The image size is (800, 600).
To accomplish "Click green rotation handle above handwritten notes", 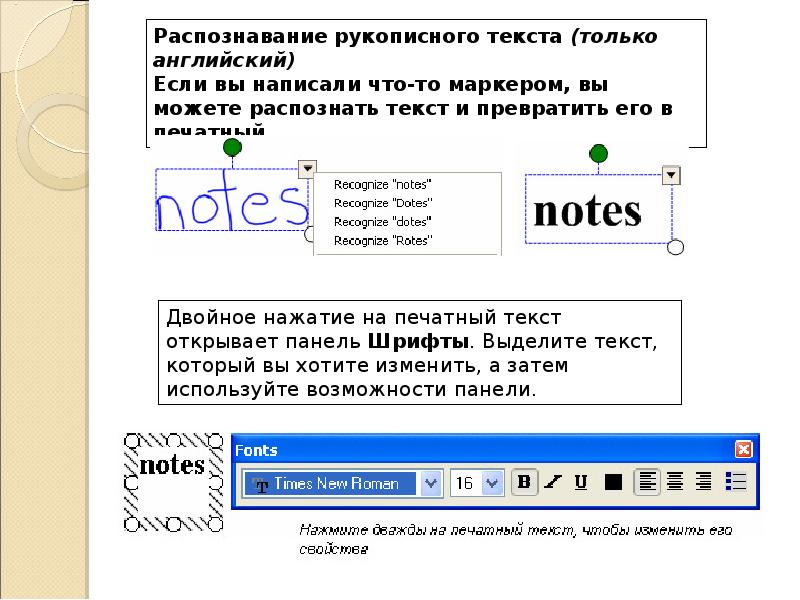I will pos(232,148).
